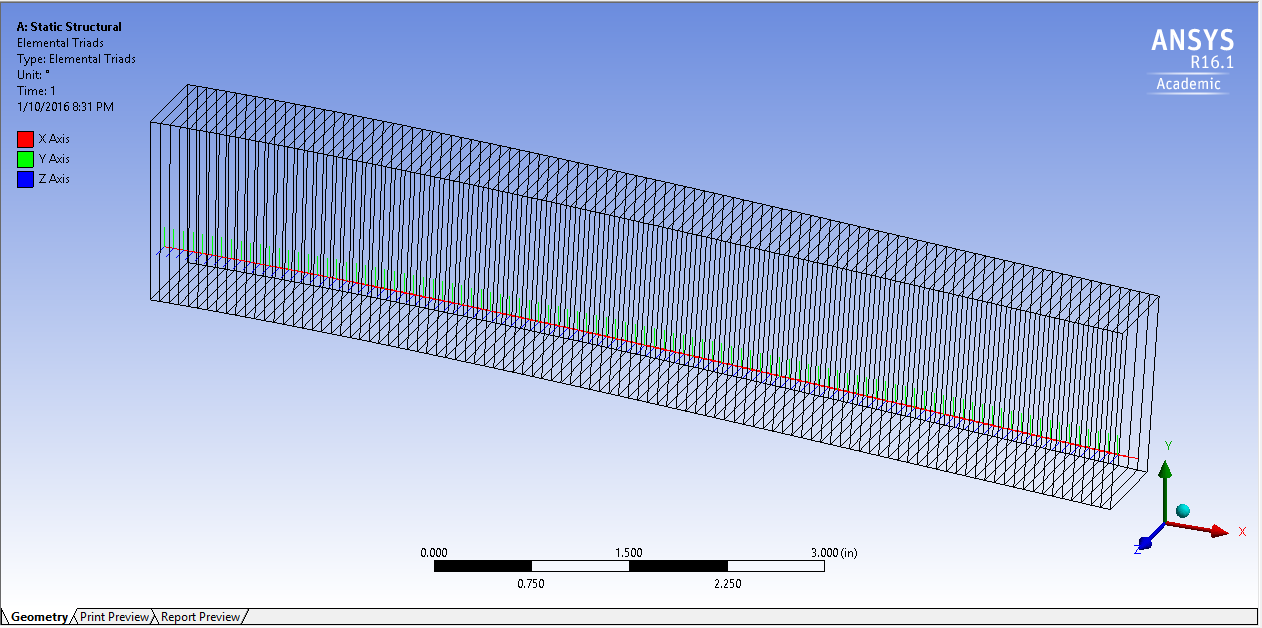This screenshot has width=1262, height=628.
Task: Click the 'Z Axis' legend label
Action: pyautogui.click(x=54, y=179)
